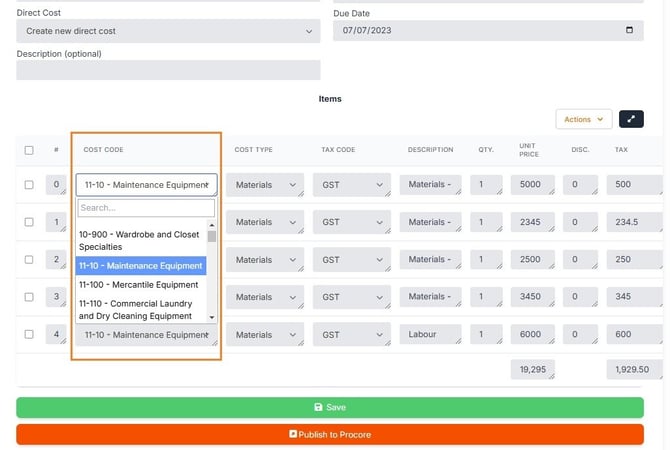Open Tax Code GST dropdown for row 0
This screenshot has height=450, width=670.
point(352,185)
